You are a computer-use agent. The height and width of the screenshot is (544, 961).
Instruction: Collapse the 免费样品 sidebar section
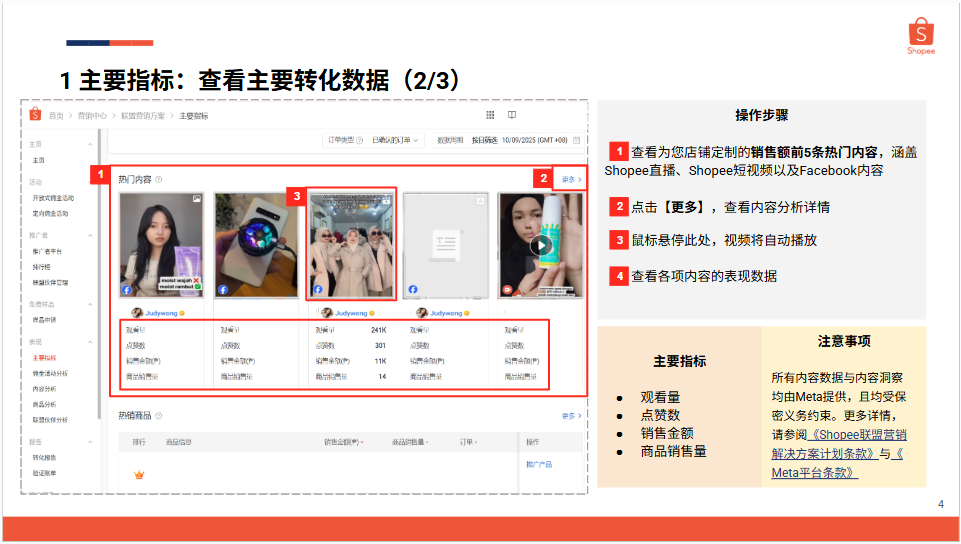[x=90, y=304]
